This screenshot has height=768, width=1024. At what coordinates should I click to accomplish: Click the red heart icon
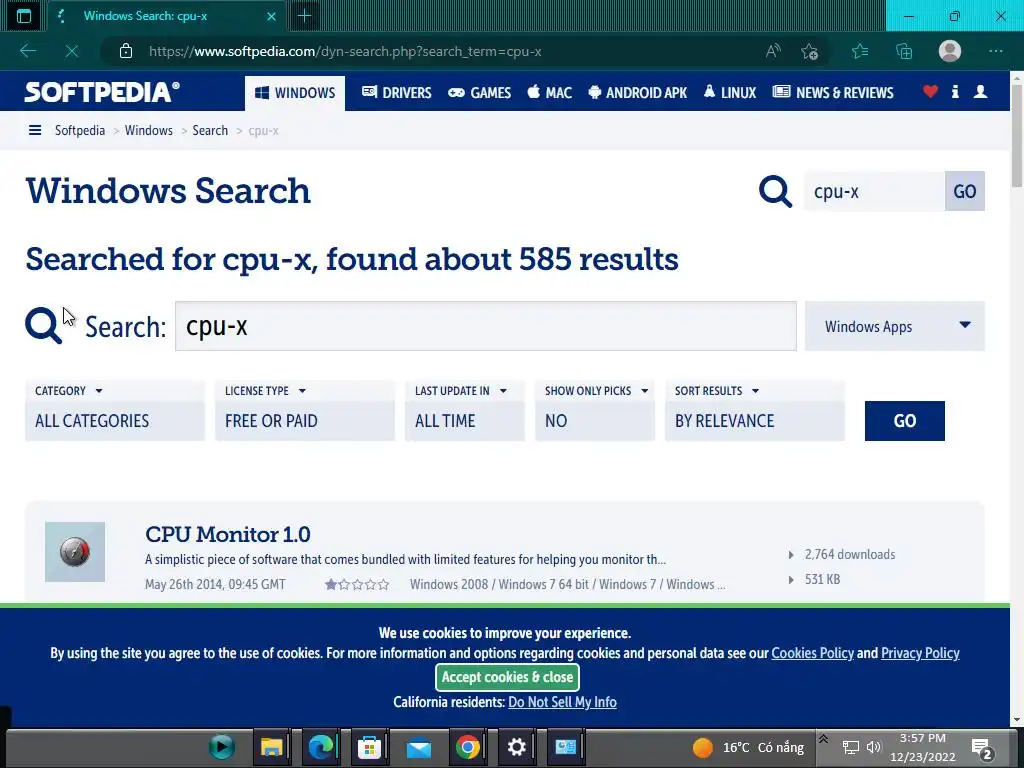(x=931, y=91)
